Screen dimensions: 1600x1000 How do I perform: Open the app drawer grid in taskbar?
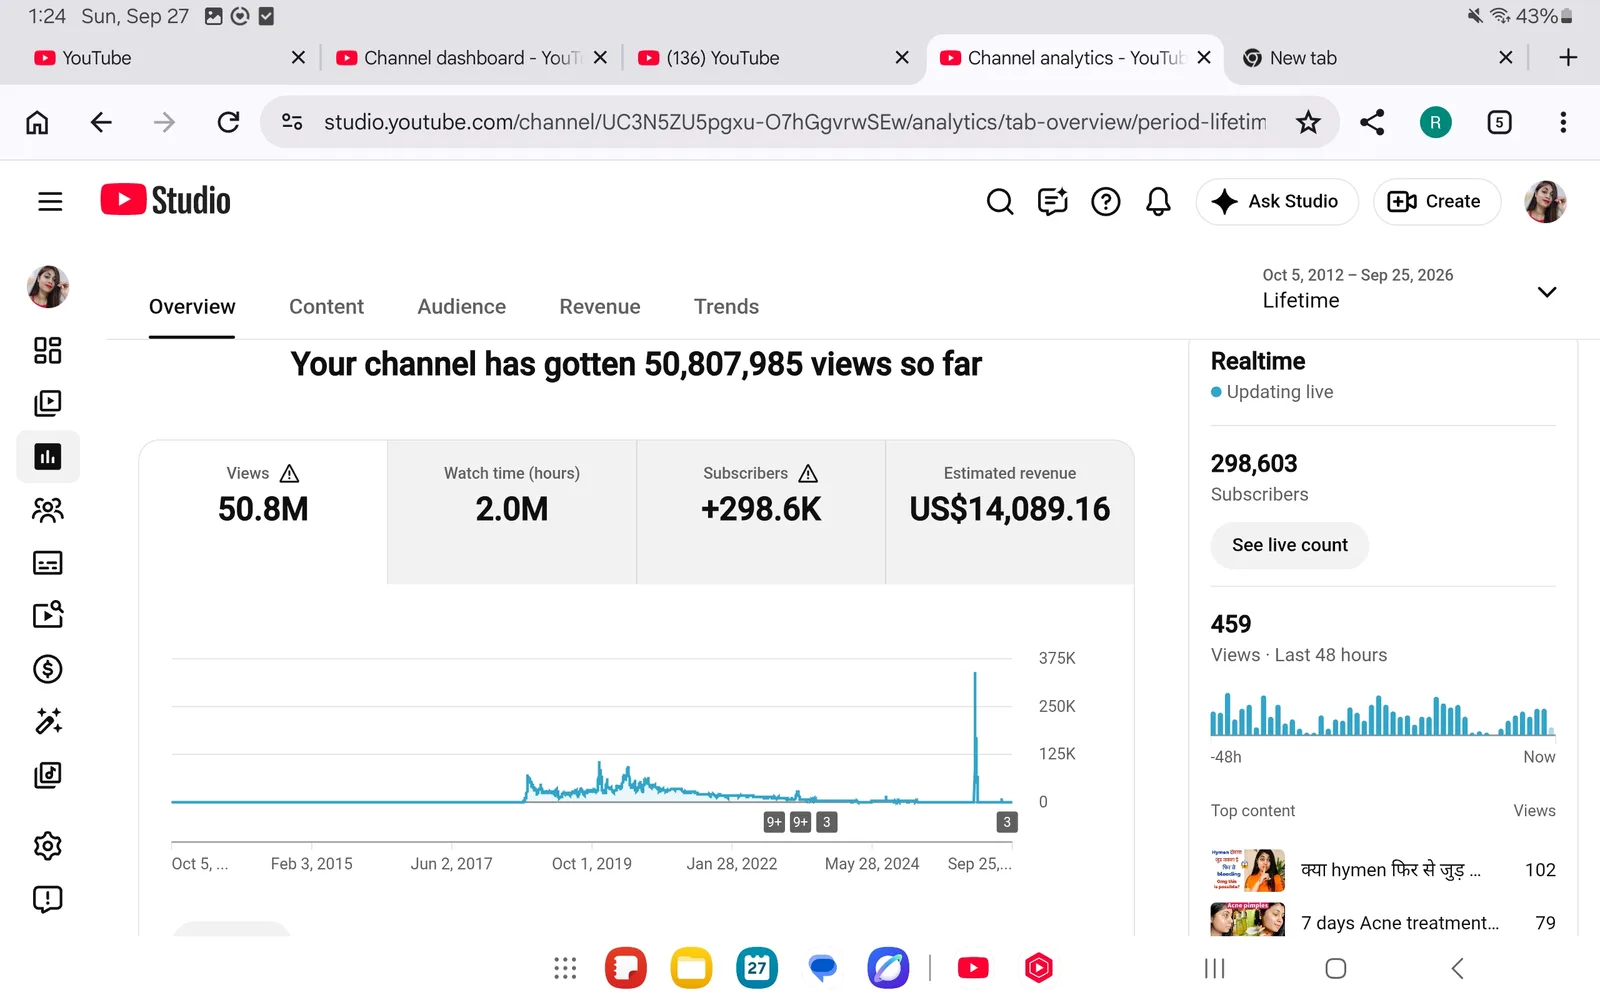click(x=565, y=968)
